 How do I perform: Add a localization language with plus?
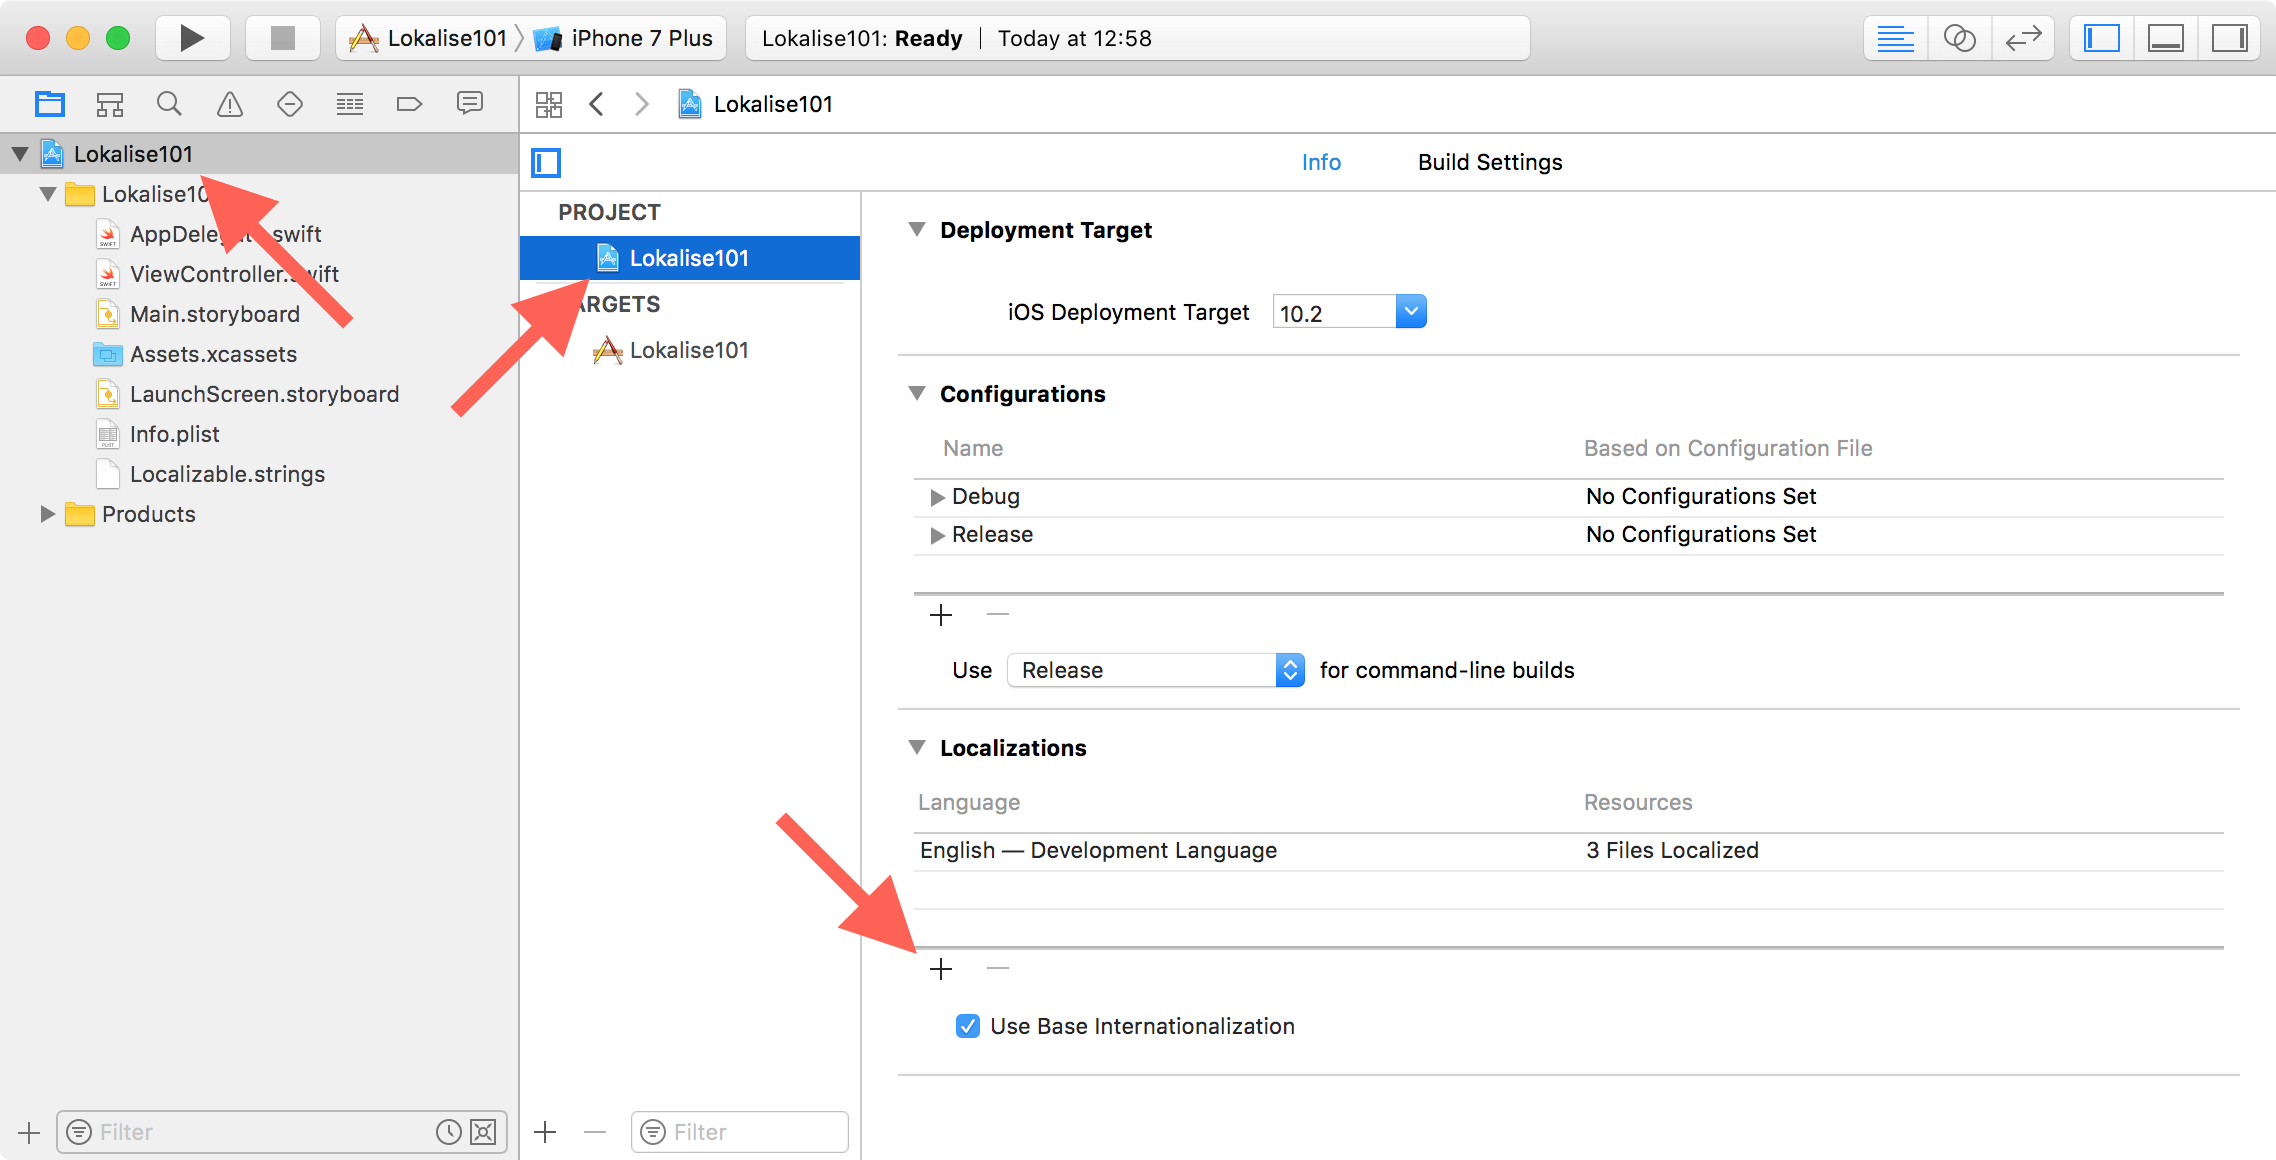pos(941,969)
